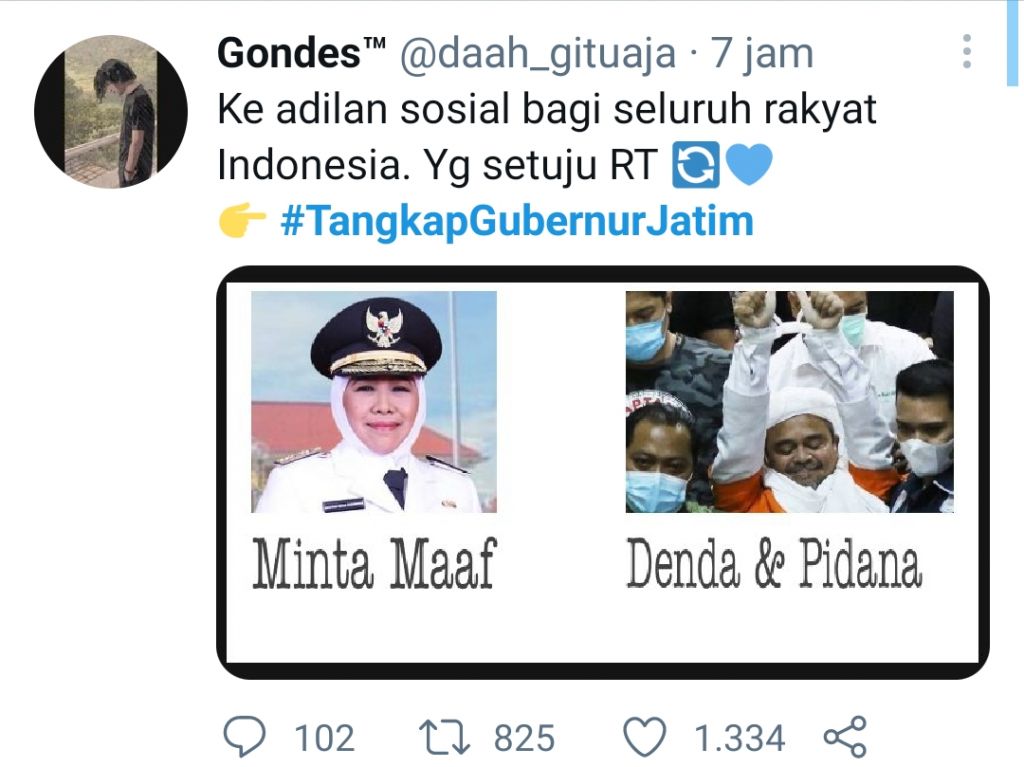Open the share icon
1024x767 pixels.
tap(845, 737)
